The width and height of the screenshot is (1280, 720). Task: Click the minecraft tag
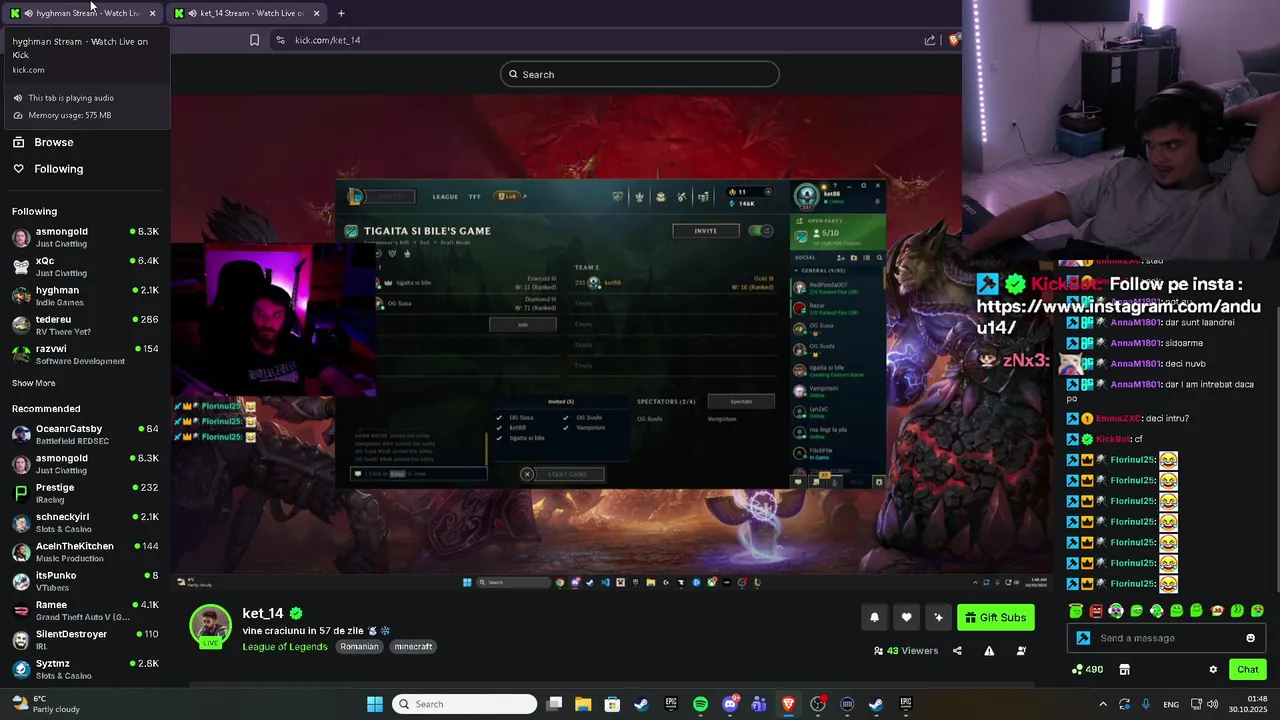point(413,647)
